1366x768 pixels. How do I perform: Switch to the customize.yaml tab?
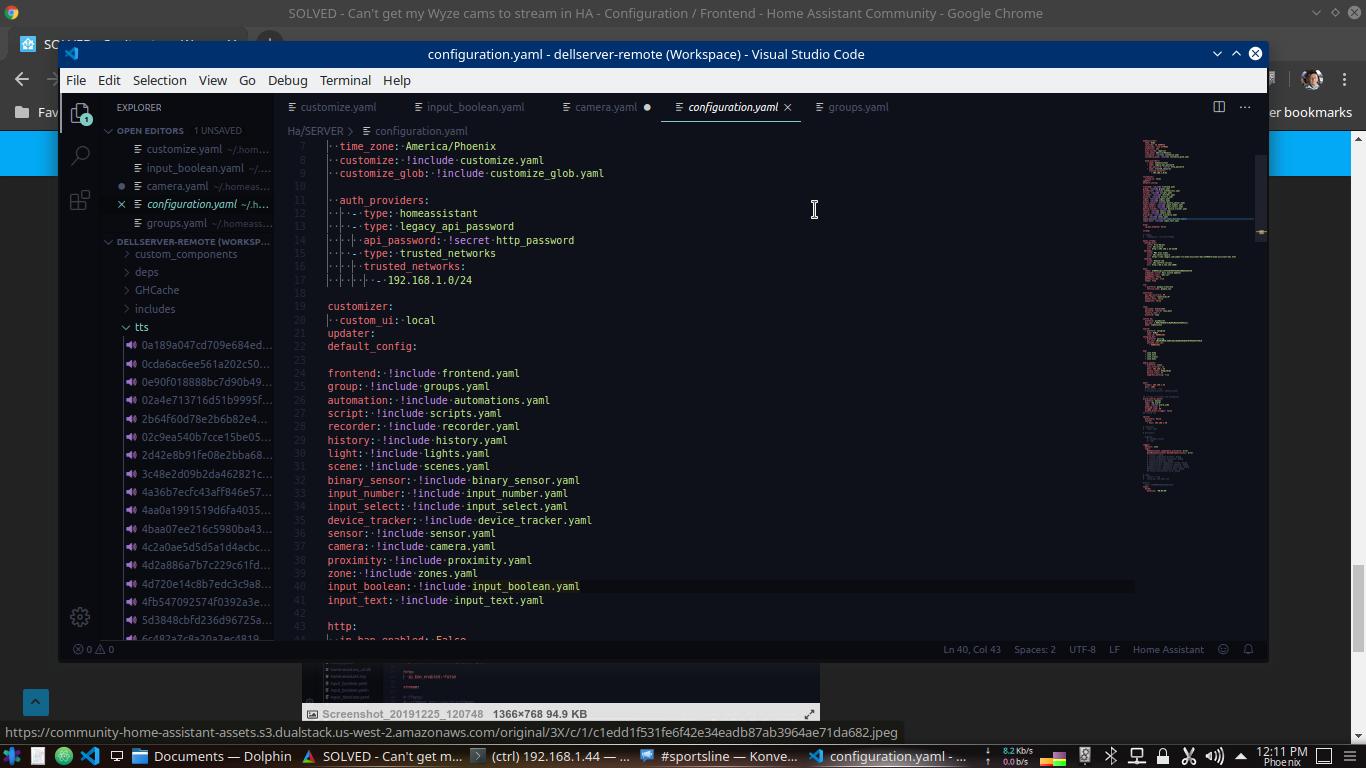click(x=337, y=107)
